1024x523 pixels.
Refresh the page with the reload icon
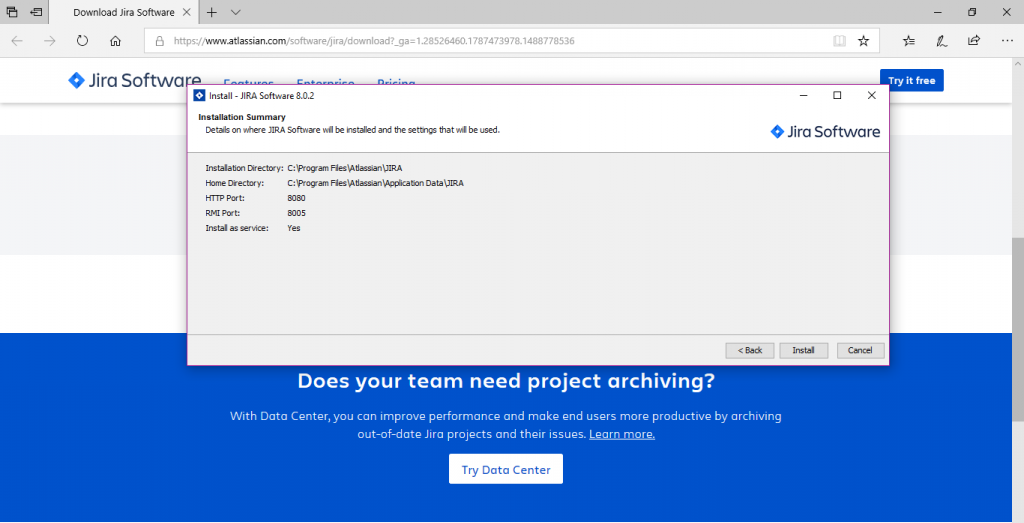(82, 40)
